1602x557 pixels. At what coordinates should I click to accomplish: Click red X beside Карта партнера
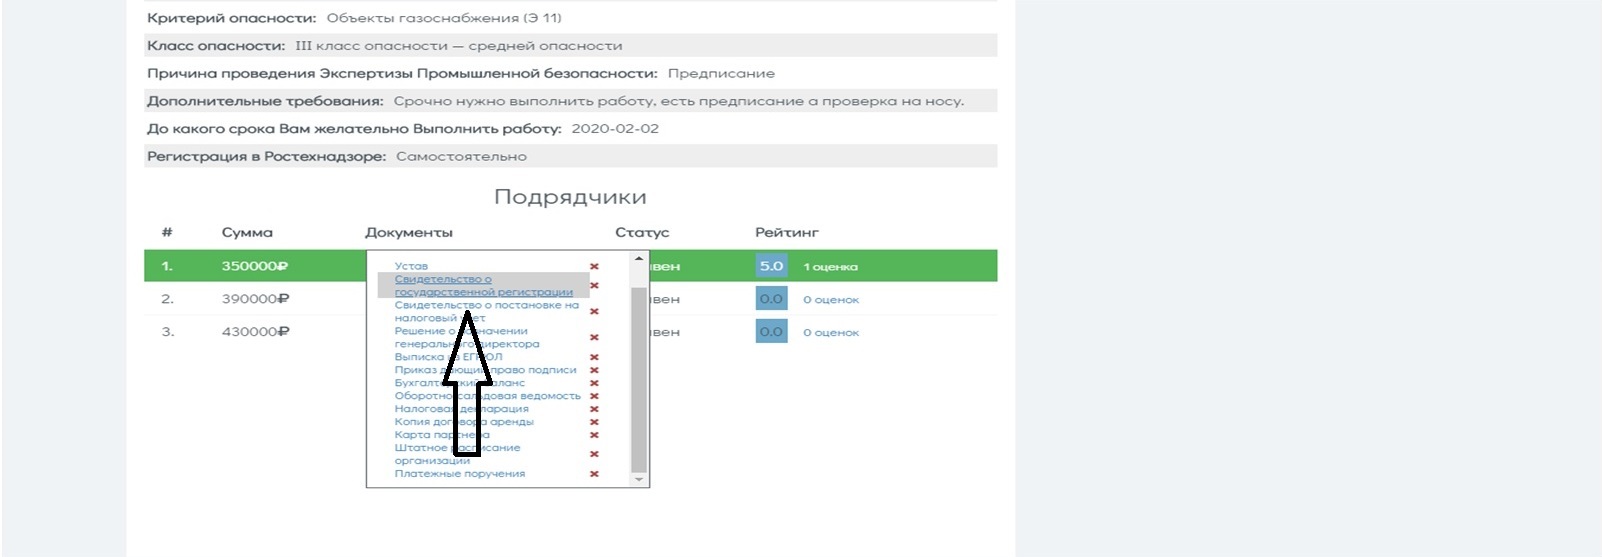(594, 435)
